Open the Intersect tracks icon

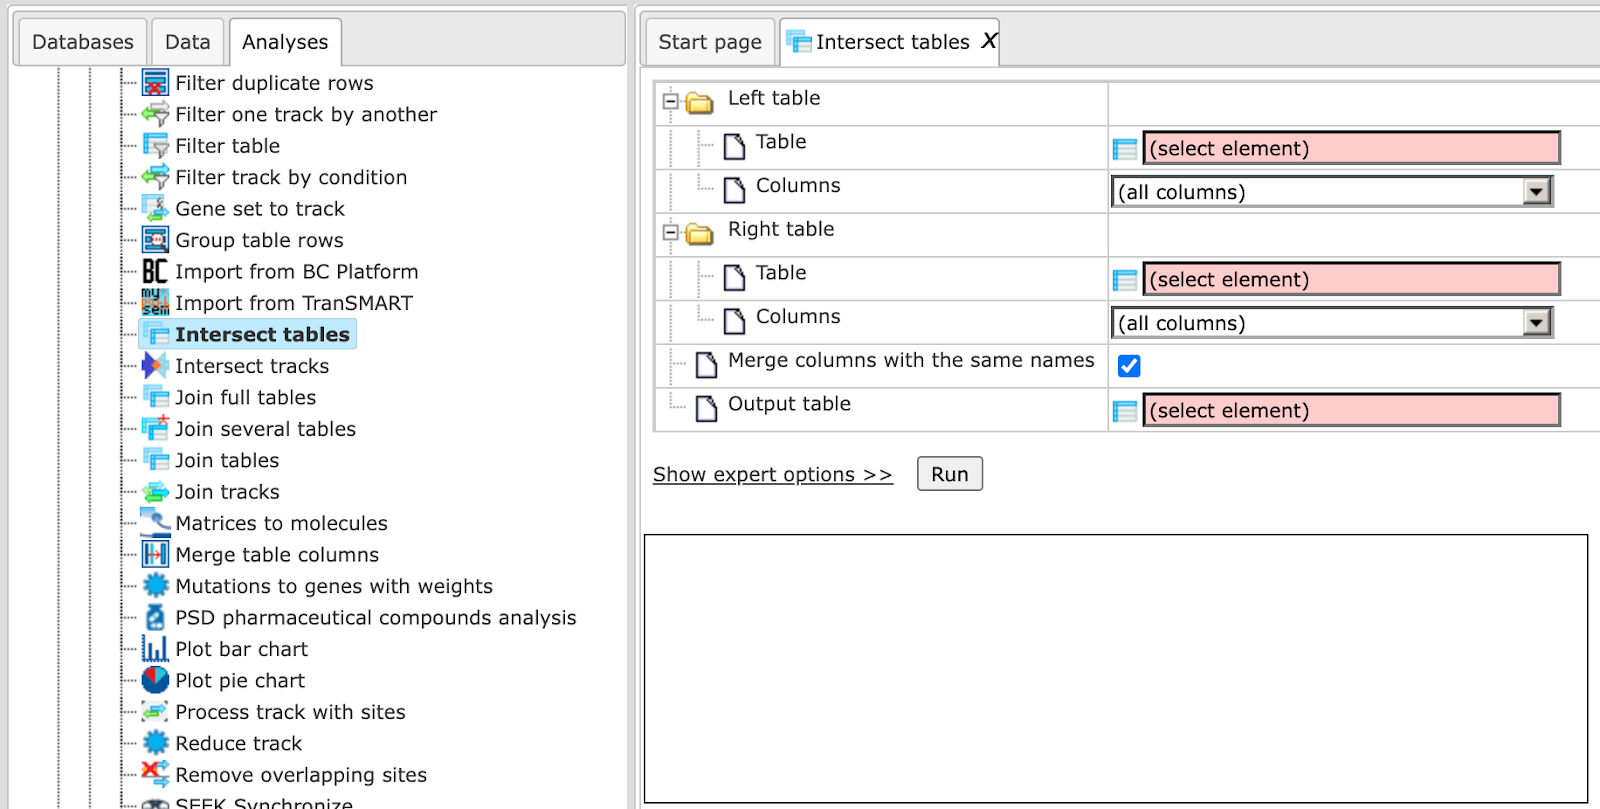tap(155, 366)
